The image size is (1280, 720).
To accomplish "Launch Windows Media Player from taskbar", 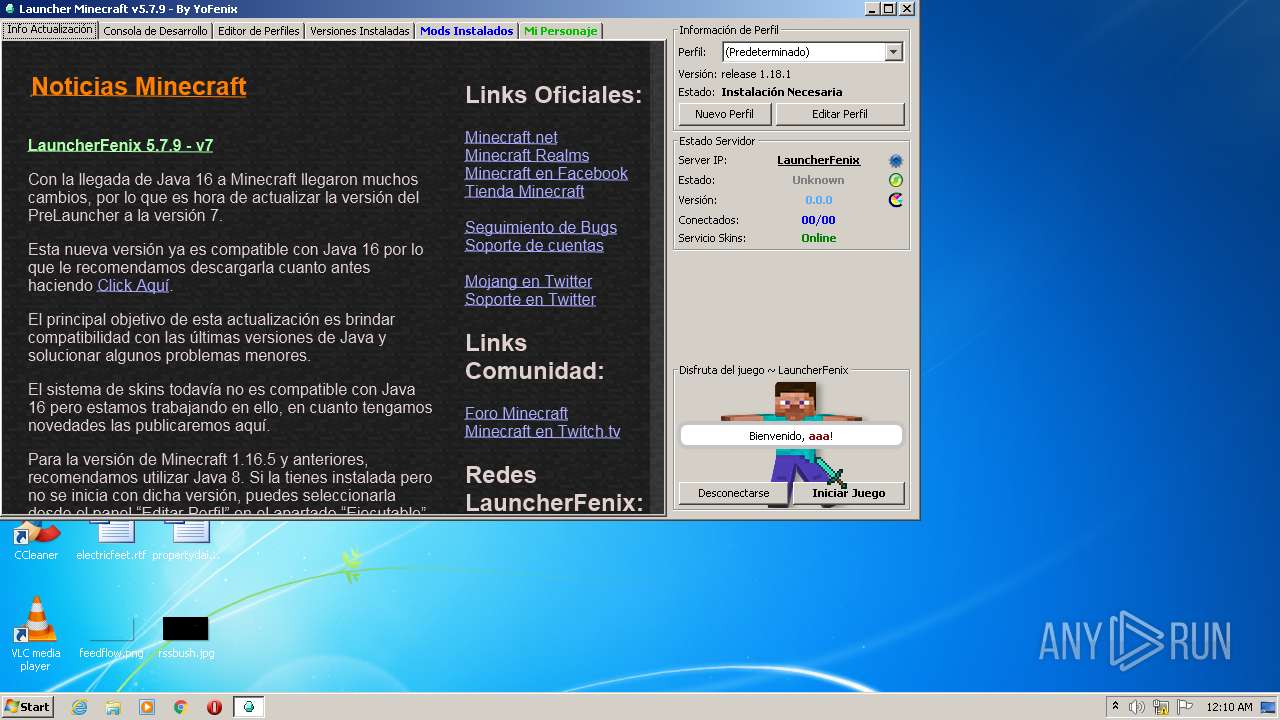I will tap(147, 707).
